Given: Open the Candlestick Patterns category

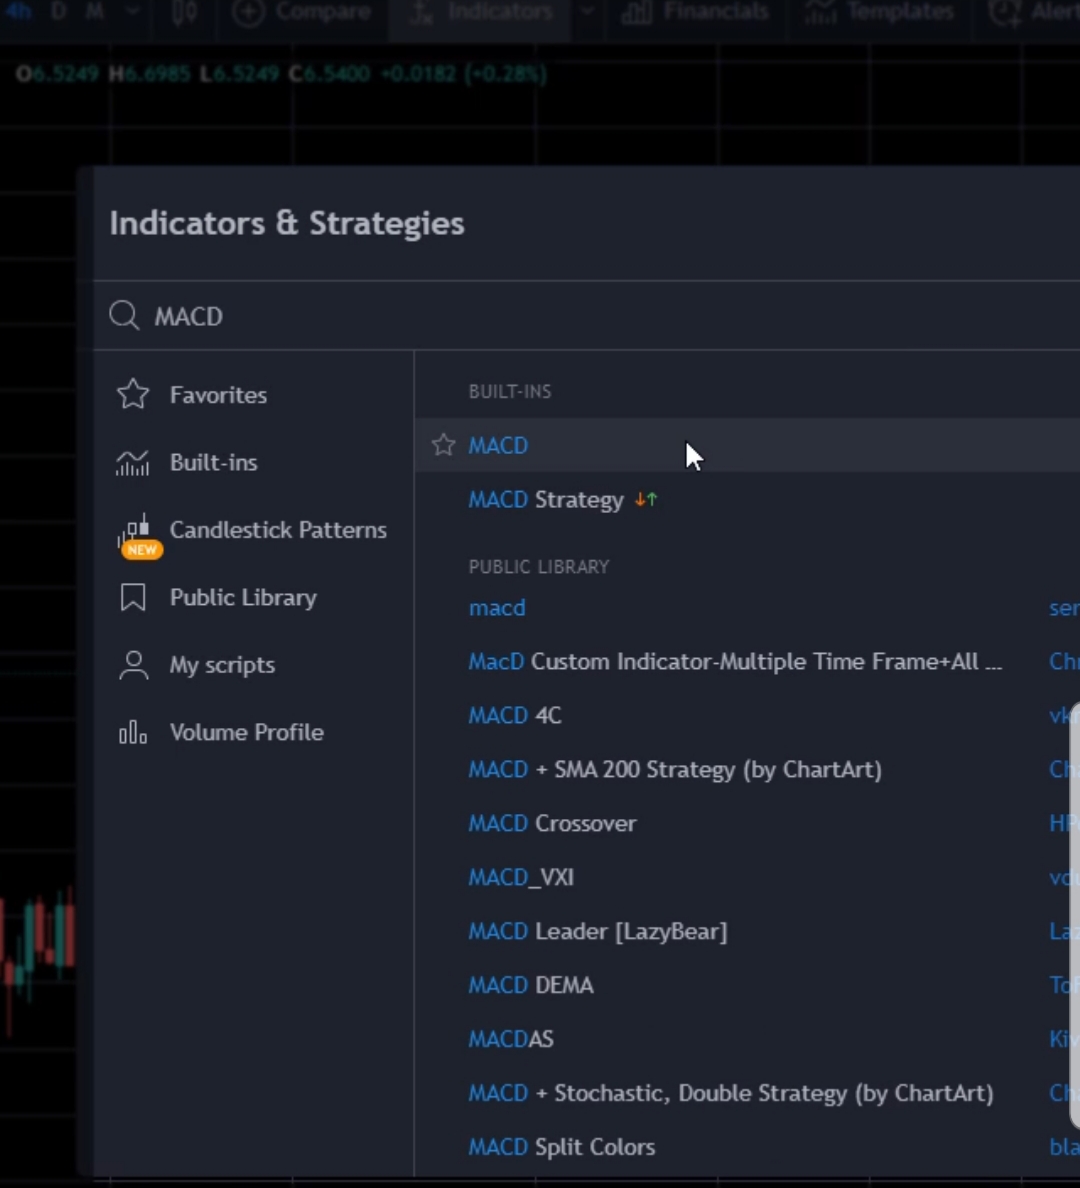Looking at the screenshot, I should [252, 530].
